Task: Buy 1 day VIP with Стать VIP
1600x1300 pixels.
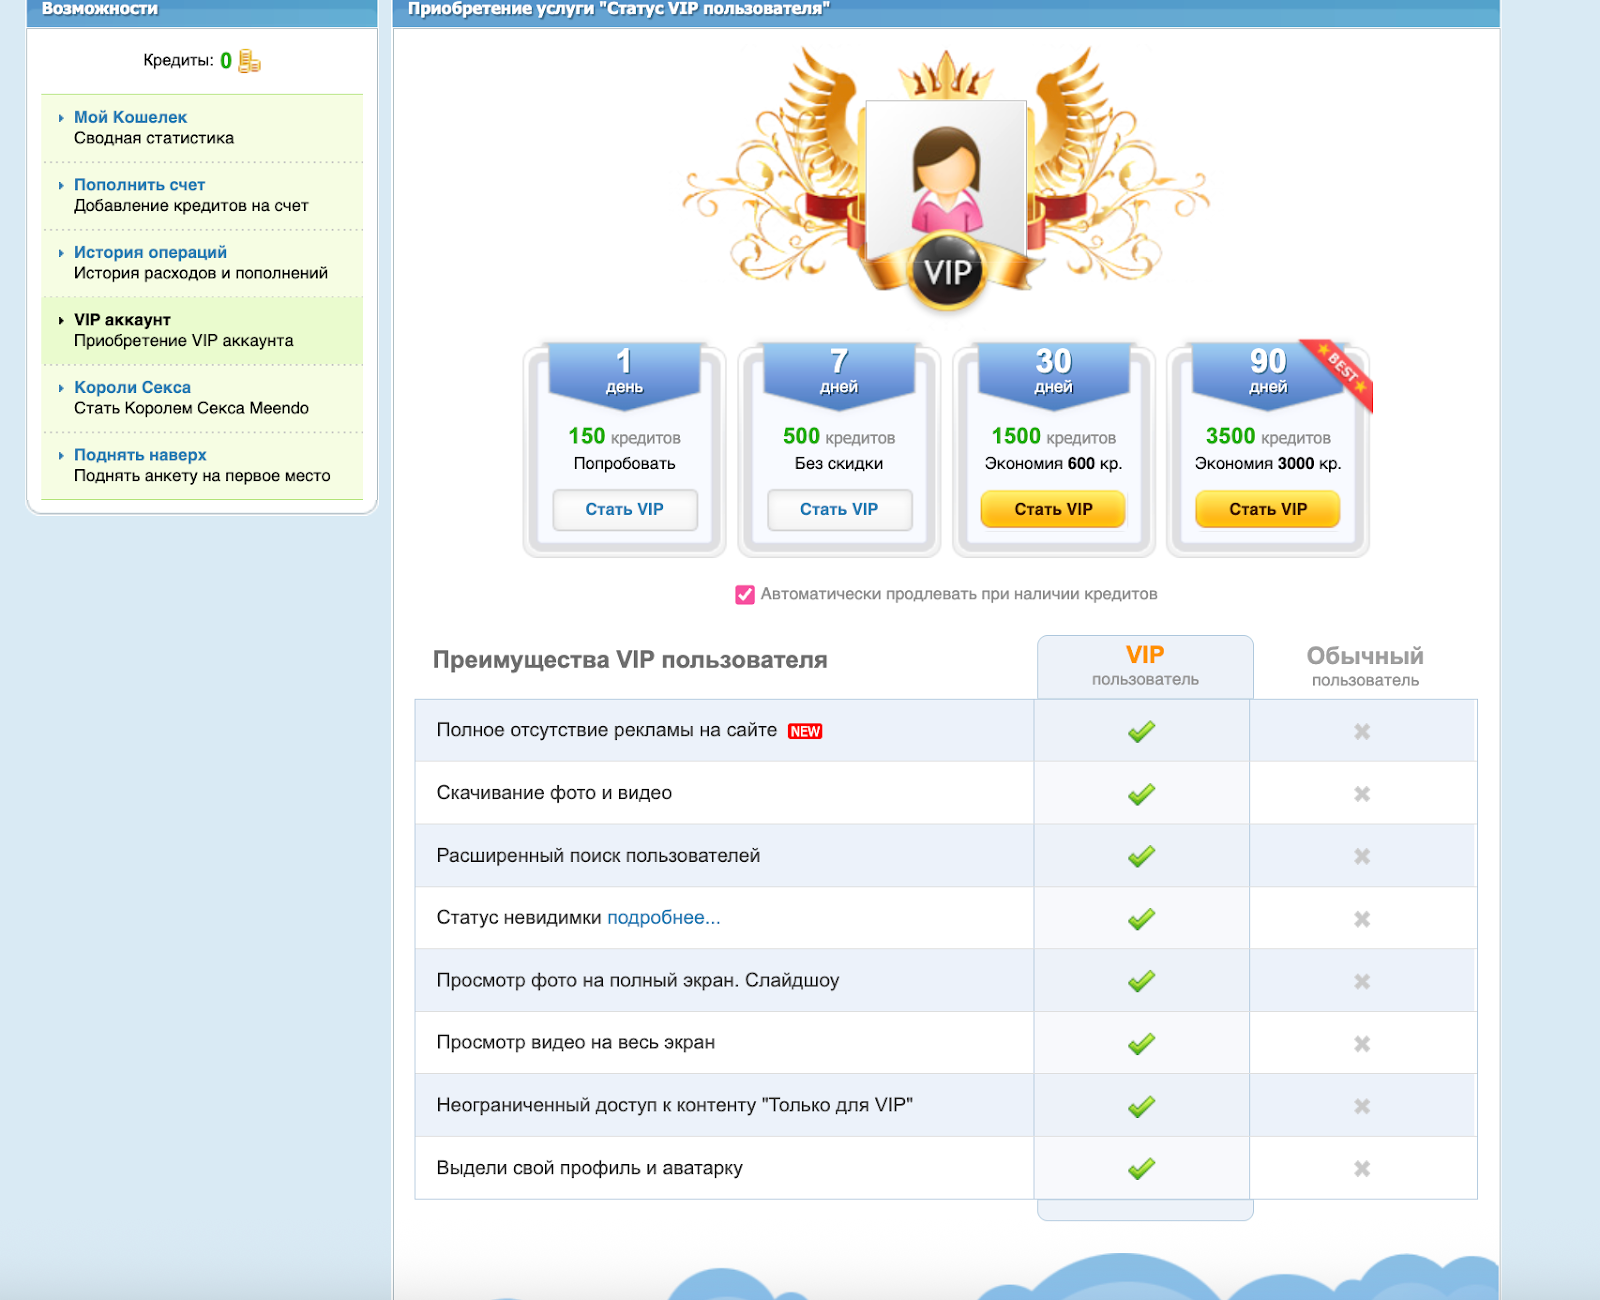Action: [x=625, y=510]
